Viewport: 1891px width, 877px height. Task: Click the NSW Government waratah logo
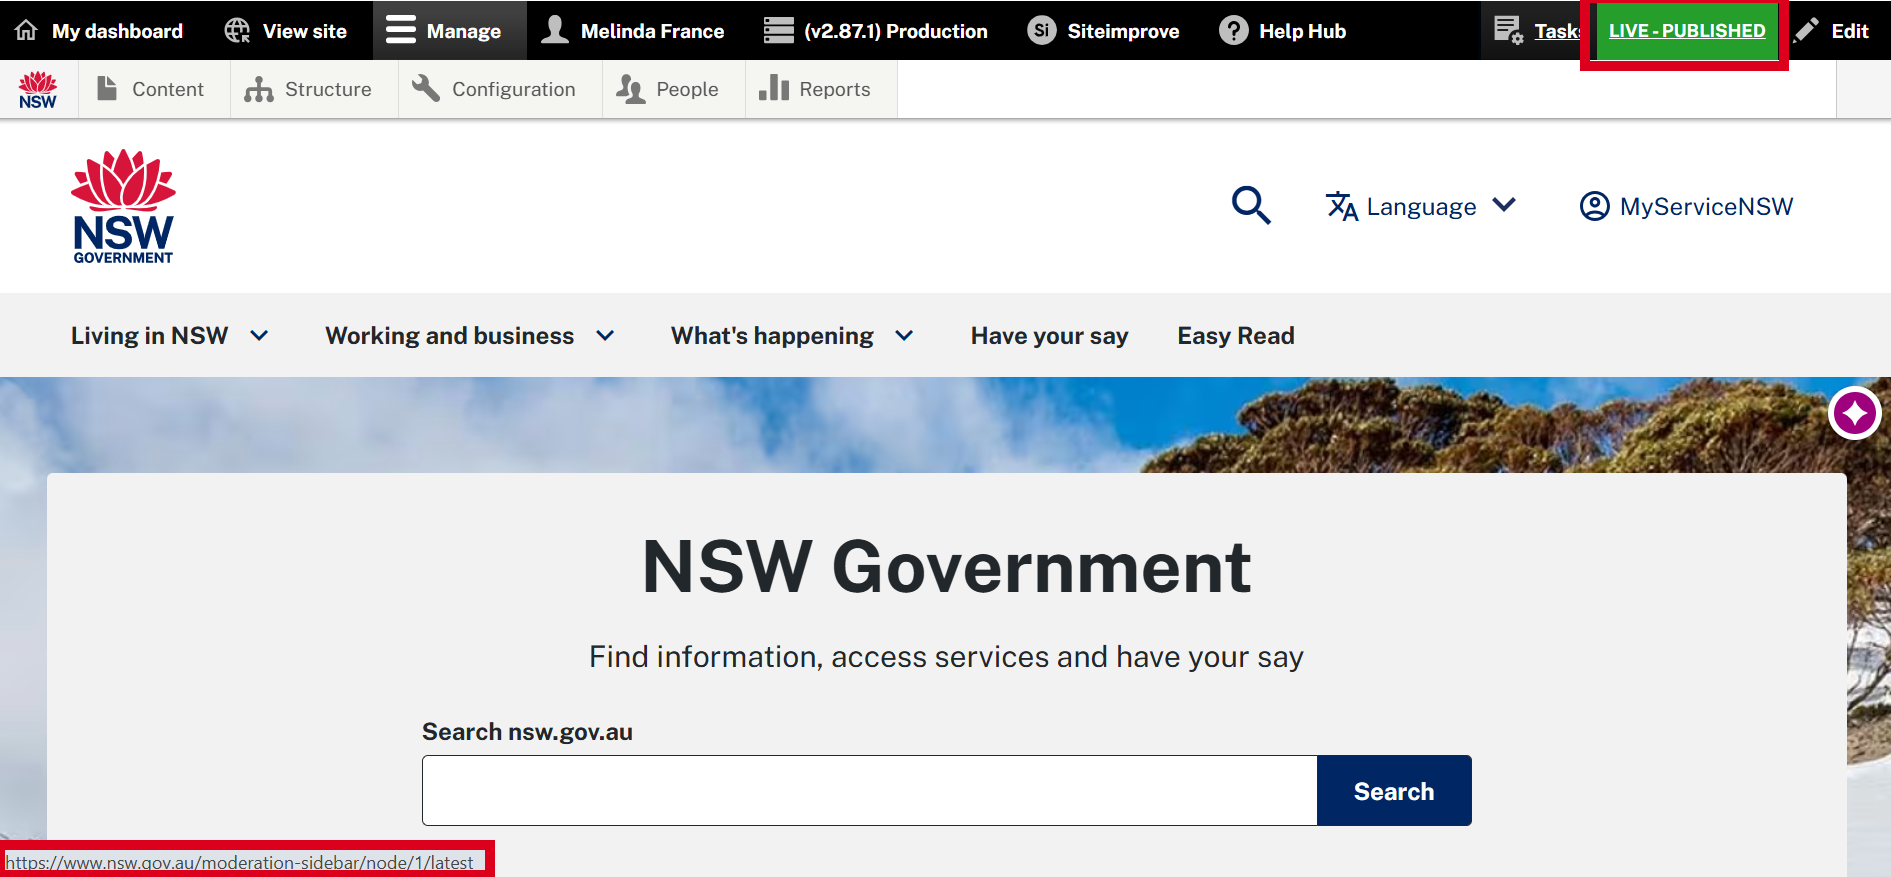(x=123, y=207)
